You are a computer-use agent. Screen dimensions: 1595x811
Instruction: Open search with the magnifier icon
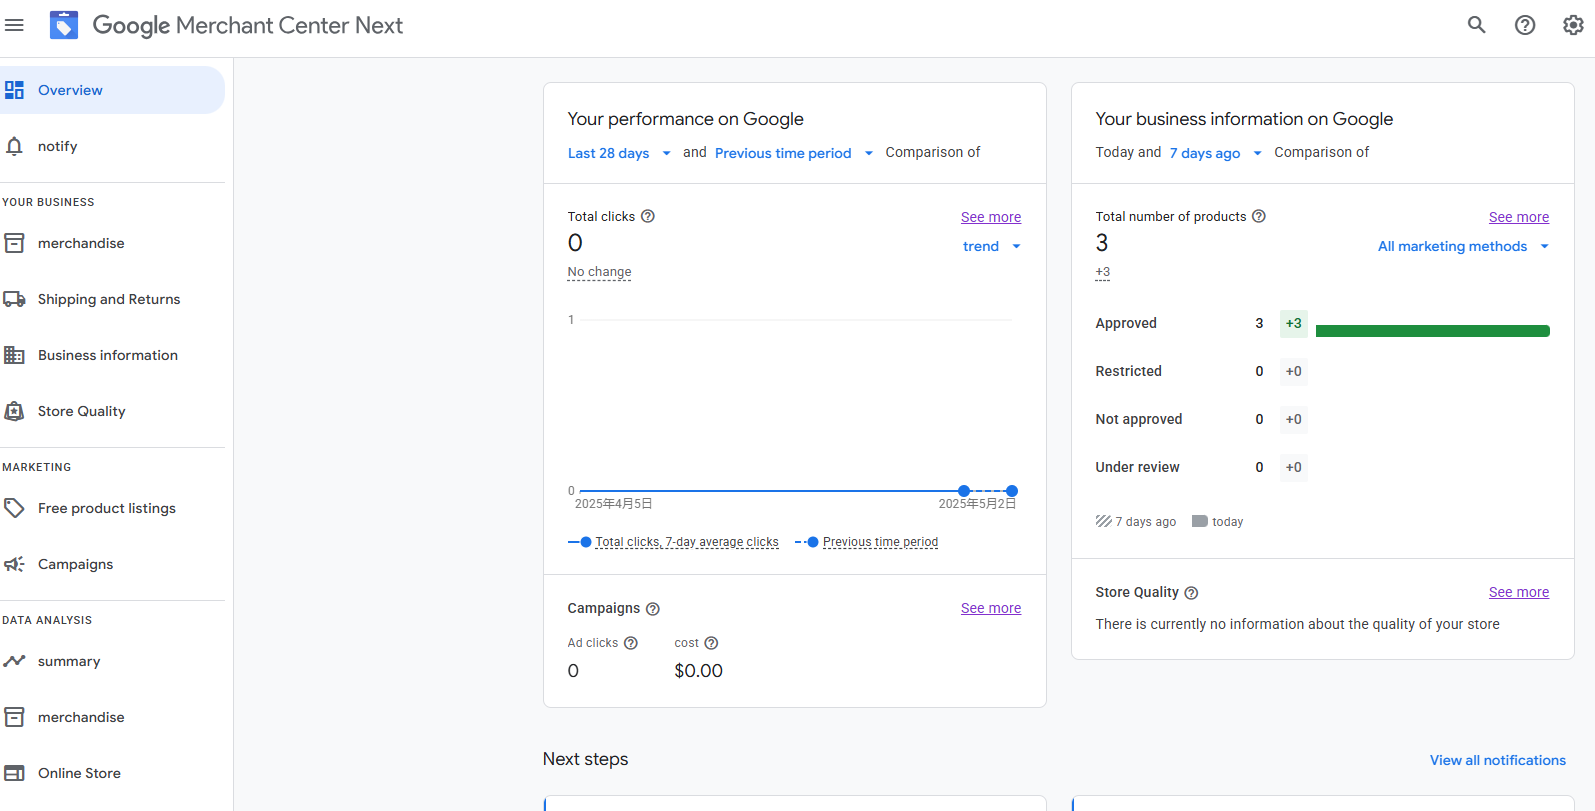1477,25
